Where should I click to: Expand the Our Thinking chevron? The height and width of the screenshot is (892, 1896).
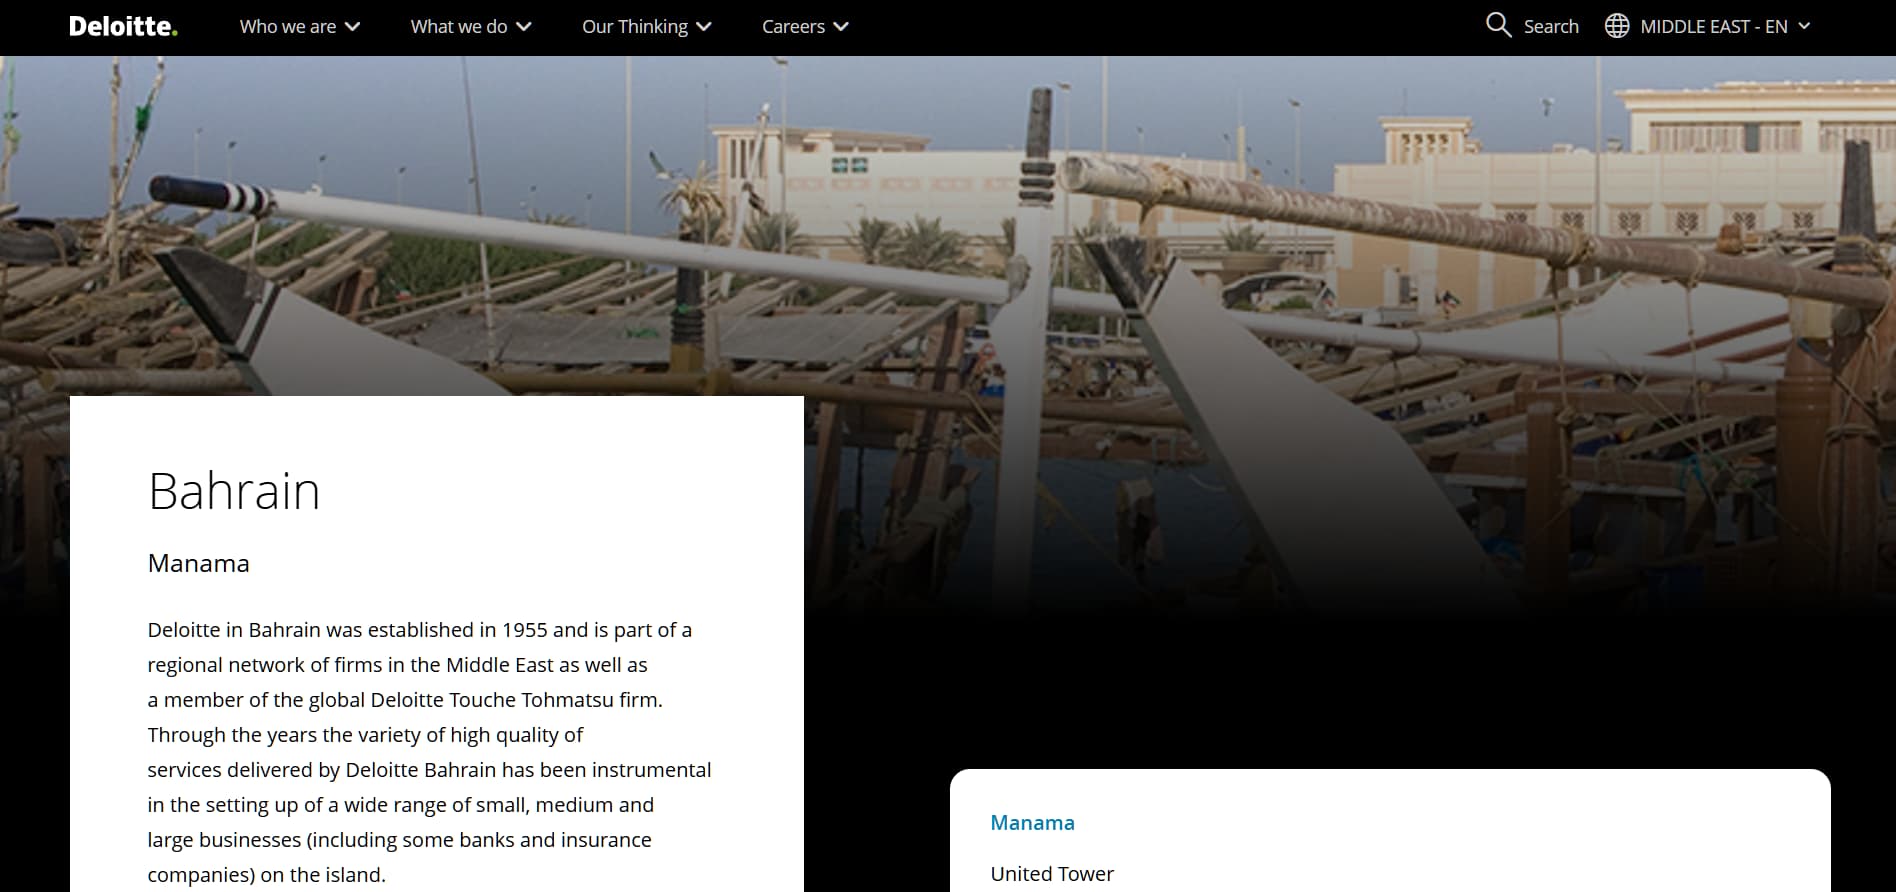pyautogui.click(x=704, y=27)
